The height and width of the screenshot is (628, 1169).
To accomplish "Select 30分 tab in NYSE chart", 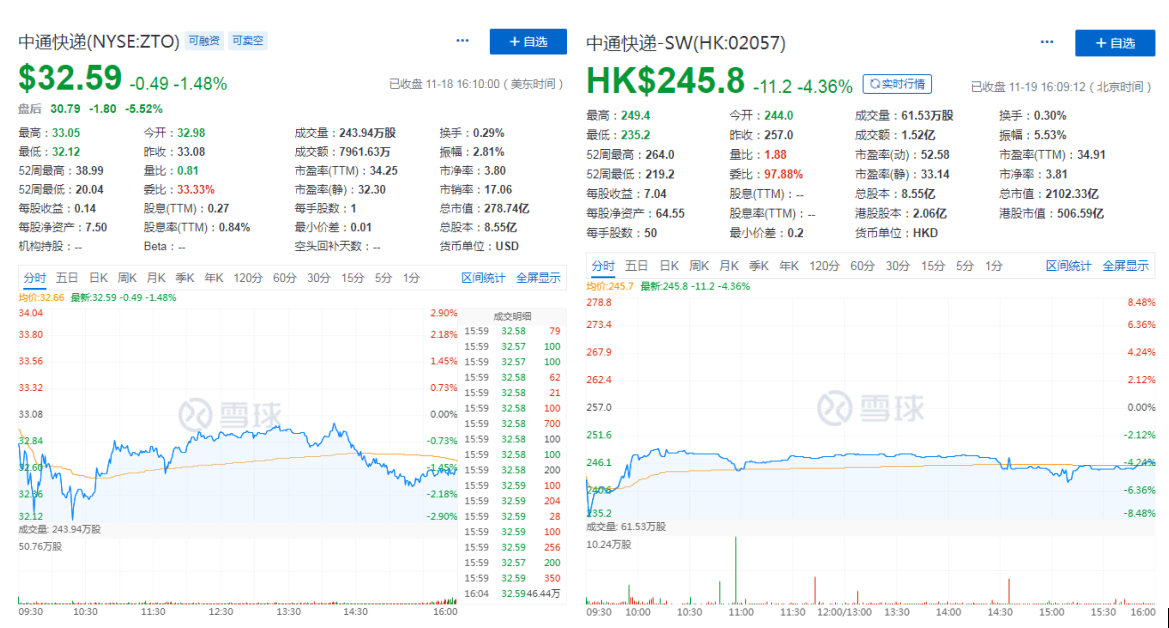I will (x=318, y=277).
